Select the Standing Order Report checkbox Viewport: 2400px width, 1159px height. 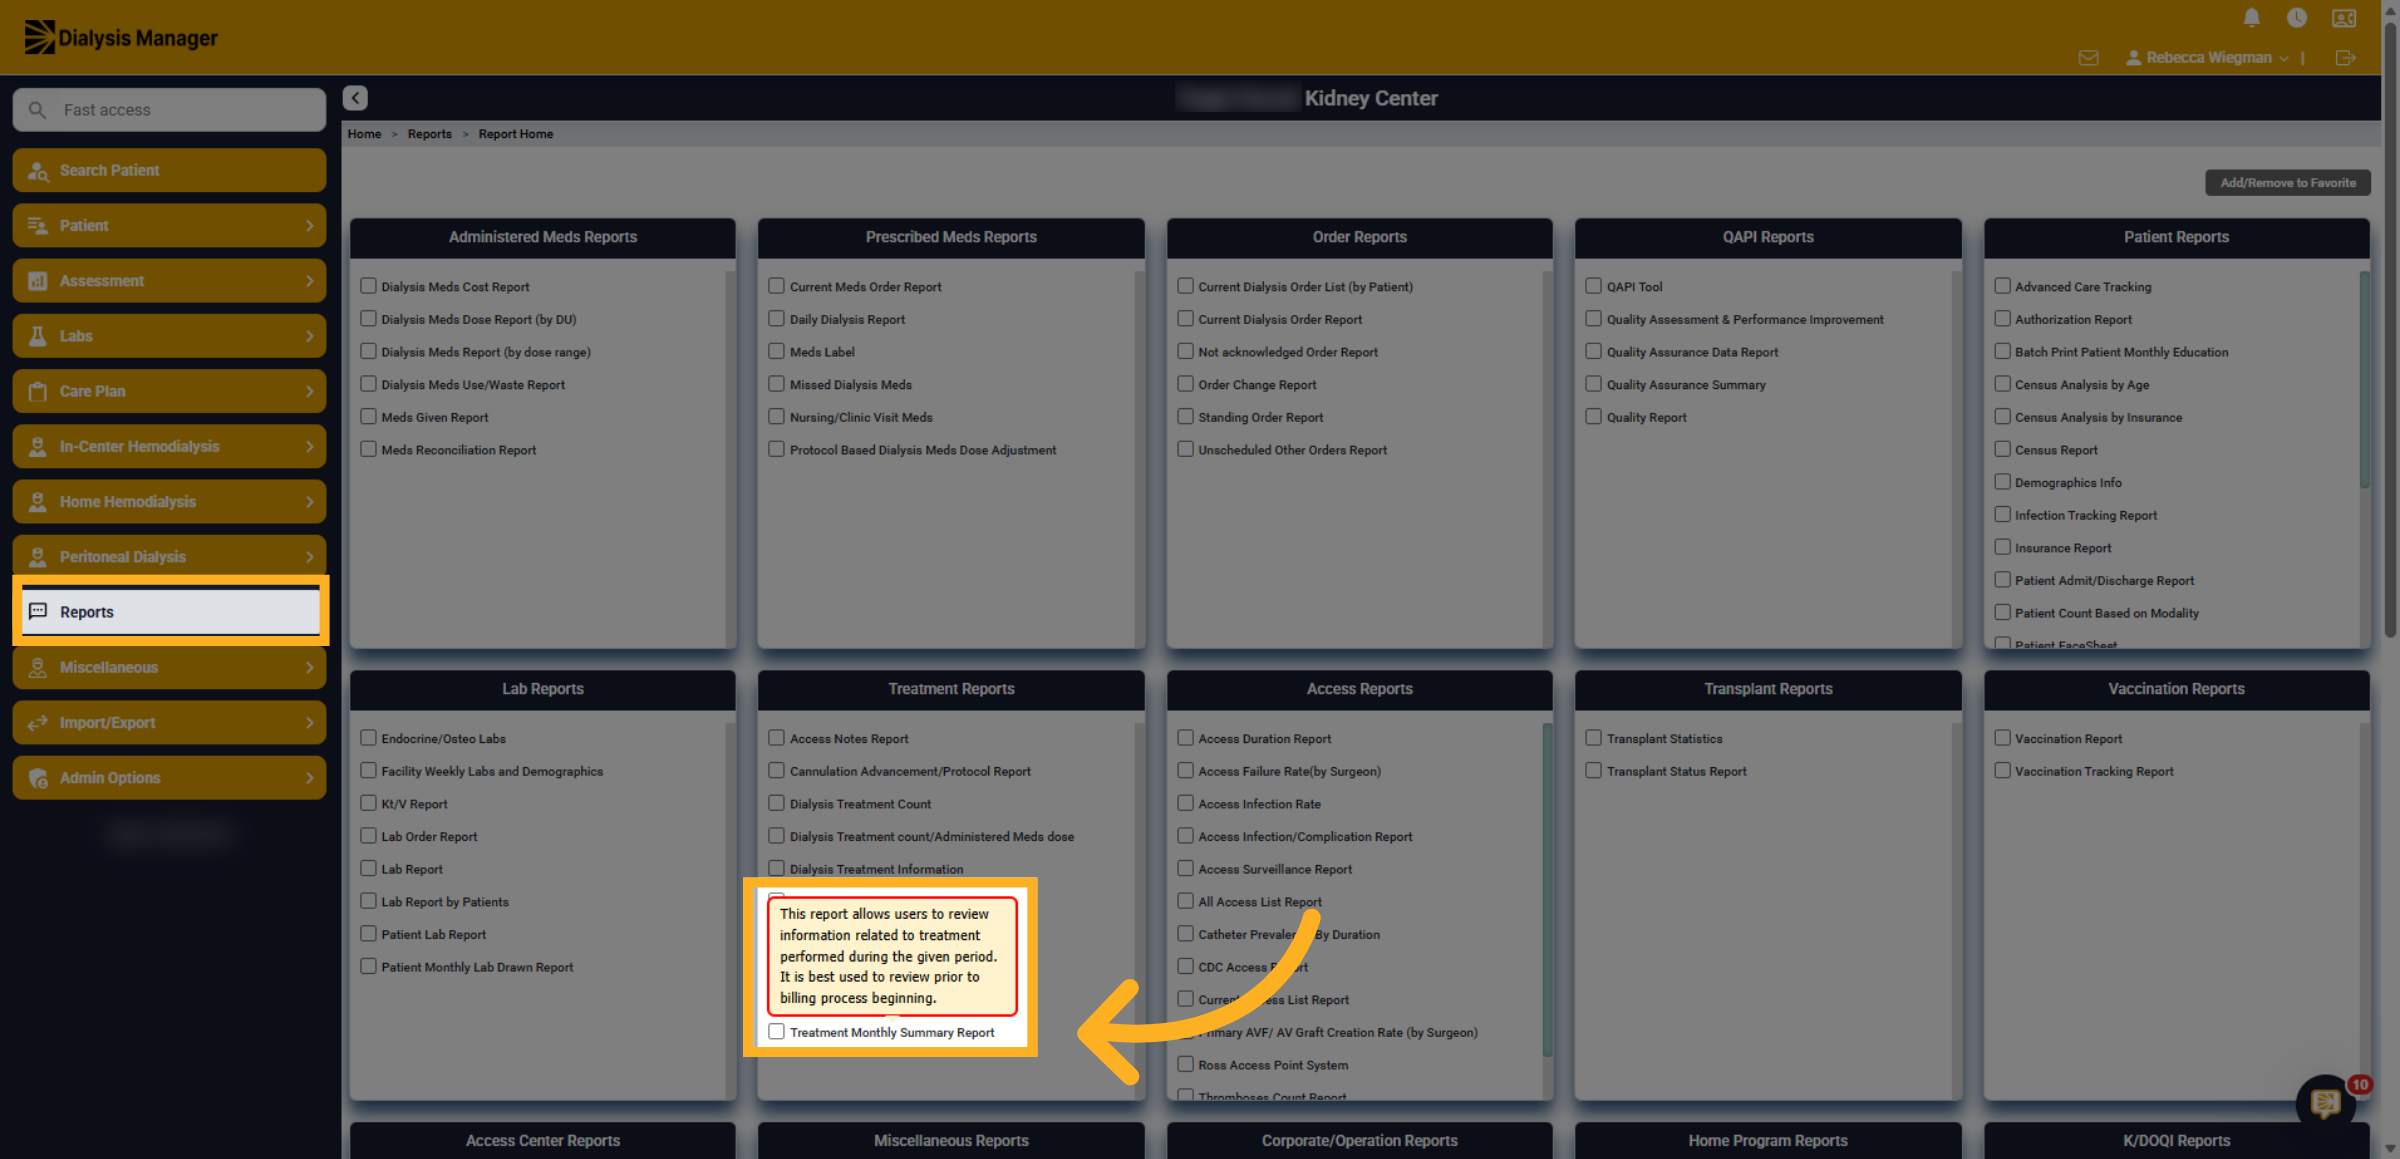pyautogui.click(x=1185, y=417)
